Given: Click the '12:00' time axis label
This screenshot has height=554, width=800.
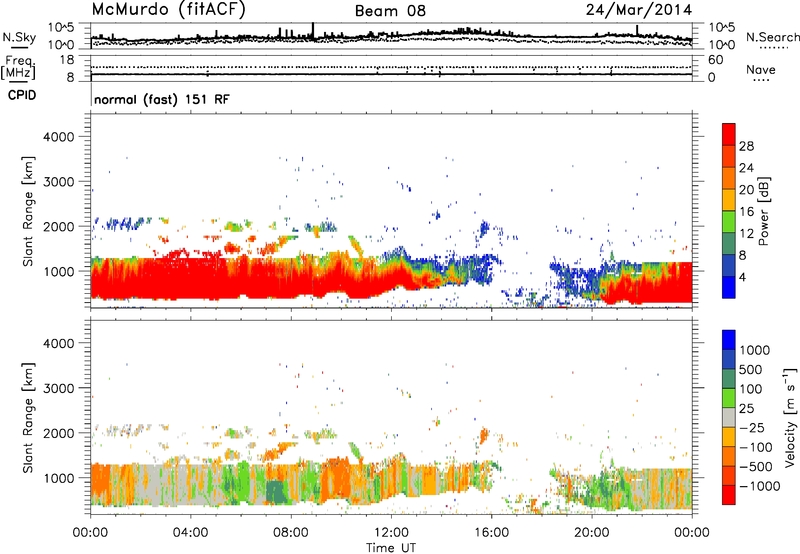Looking at the screenshot, I should pyautogui.click(x=391, y=533).
